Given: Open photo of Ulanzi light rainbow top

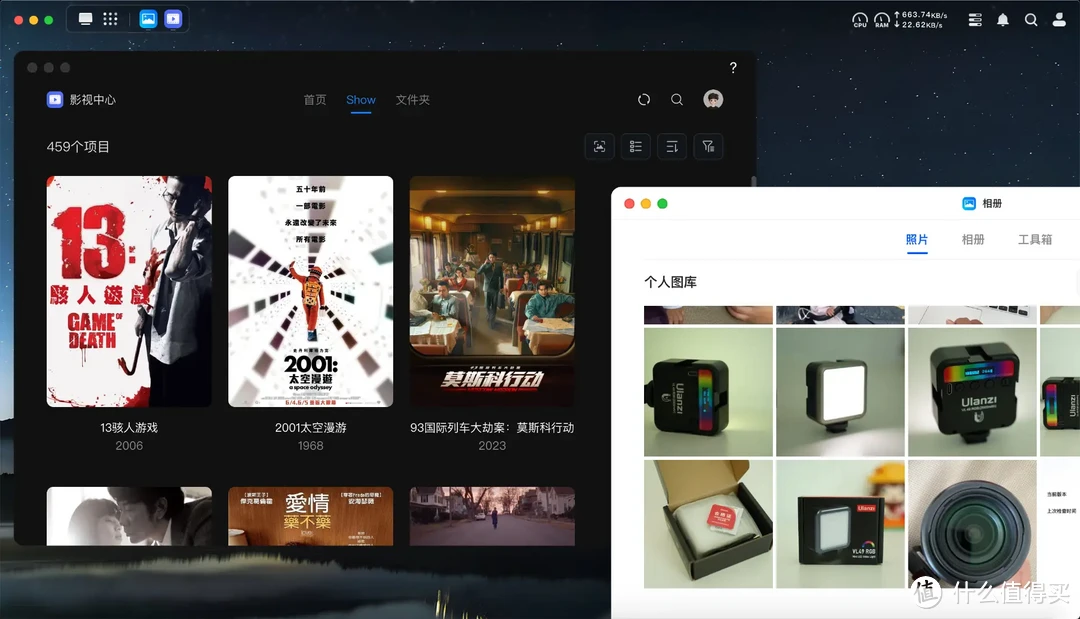Looking at the screenshot, I should point(973,392).
